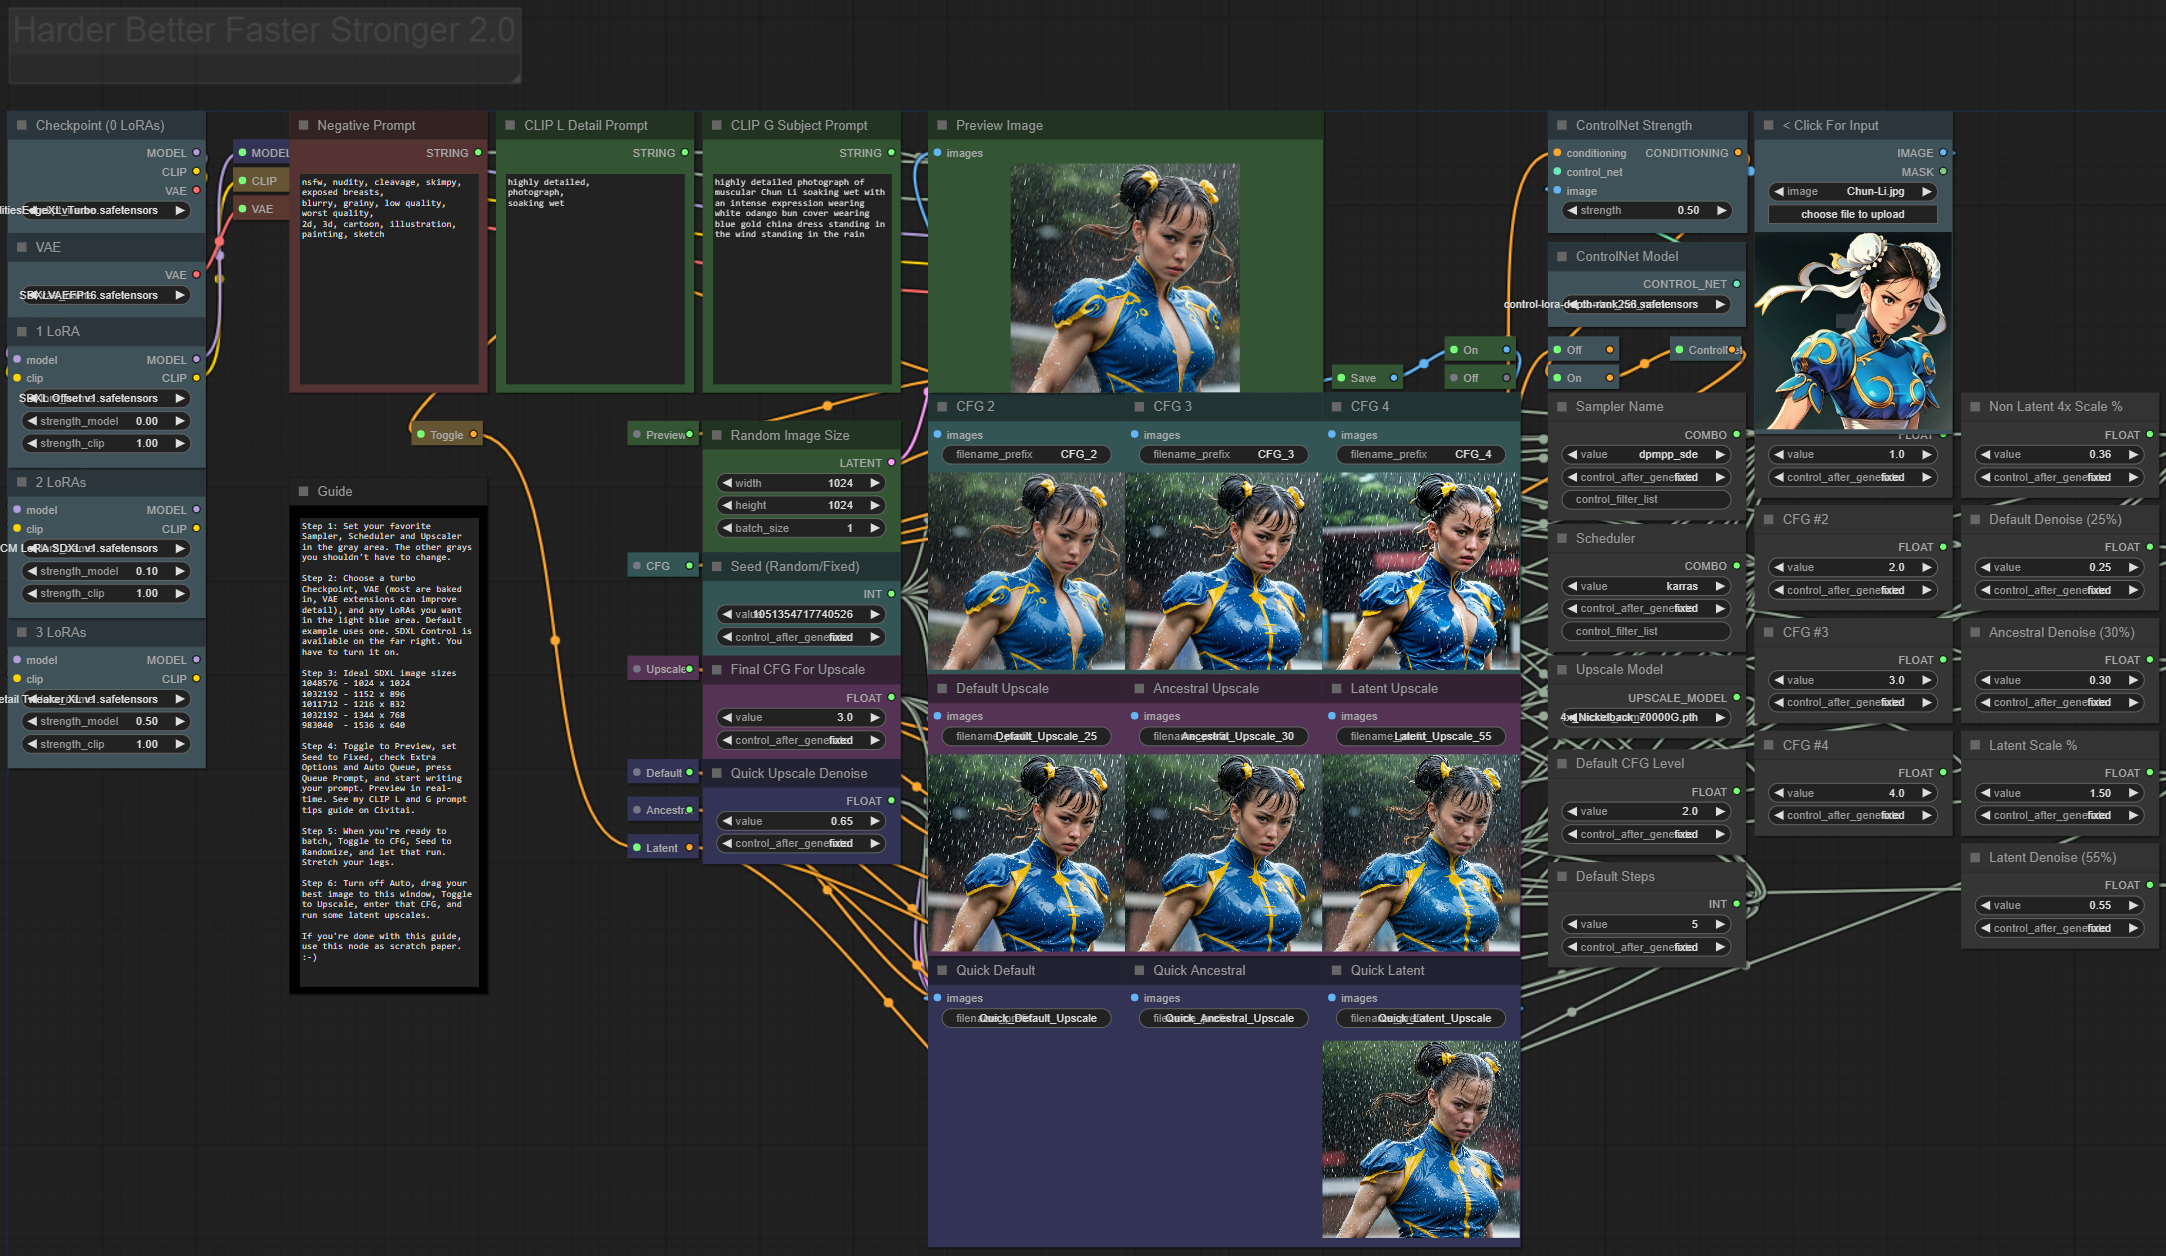
Task: Click inside the Negative Prompt text area
Action: (x=388, y=278)
